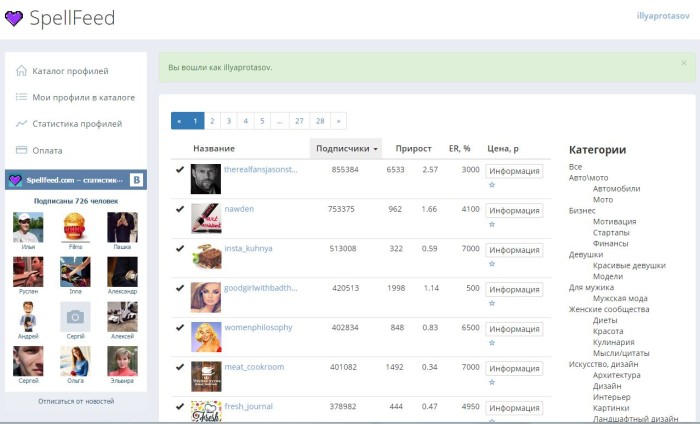Star the goodgirlwithbadth profile
The image size is (700, 424).
coord(492,303)
